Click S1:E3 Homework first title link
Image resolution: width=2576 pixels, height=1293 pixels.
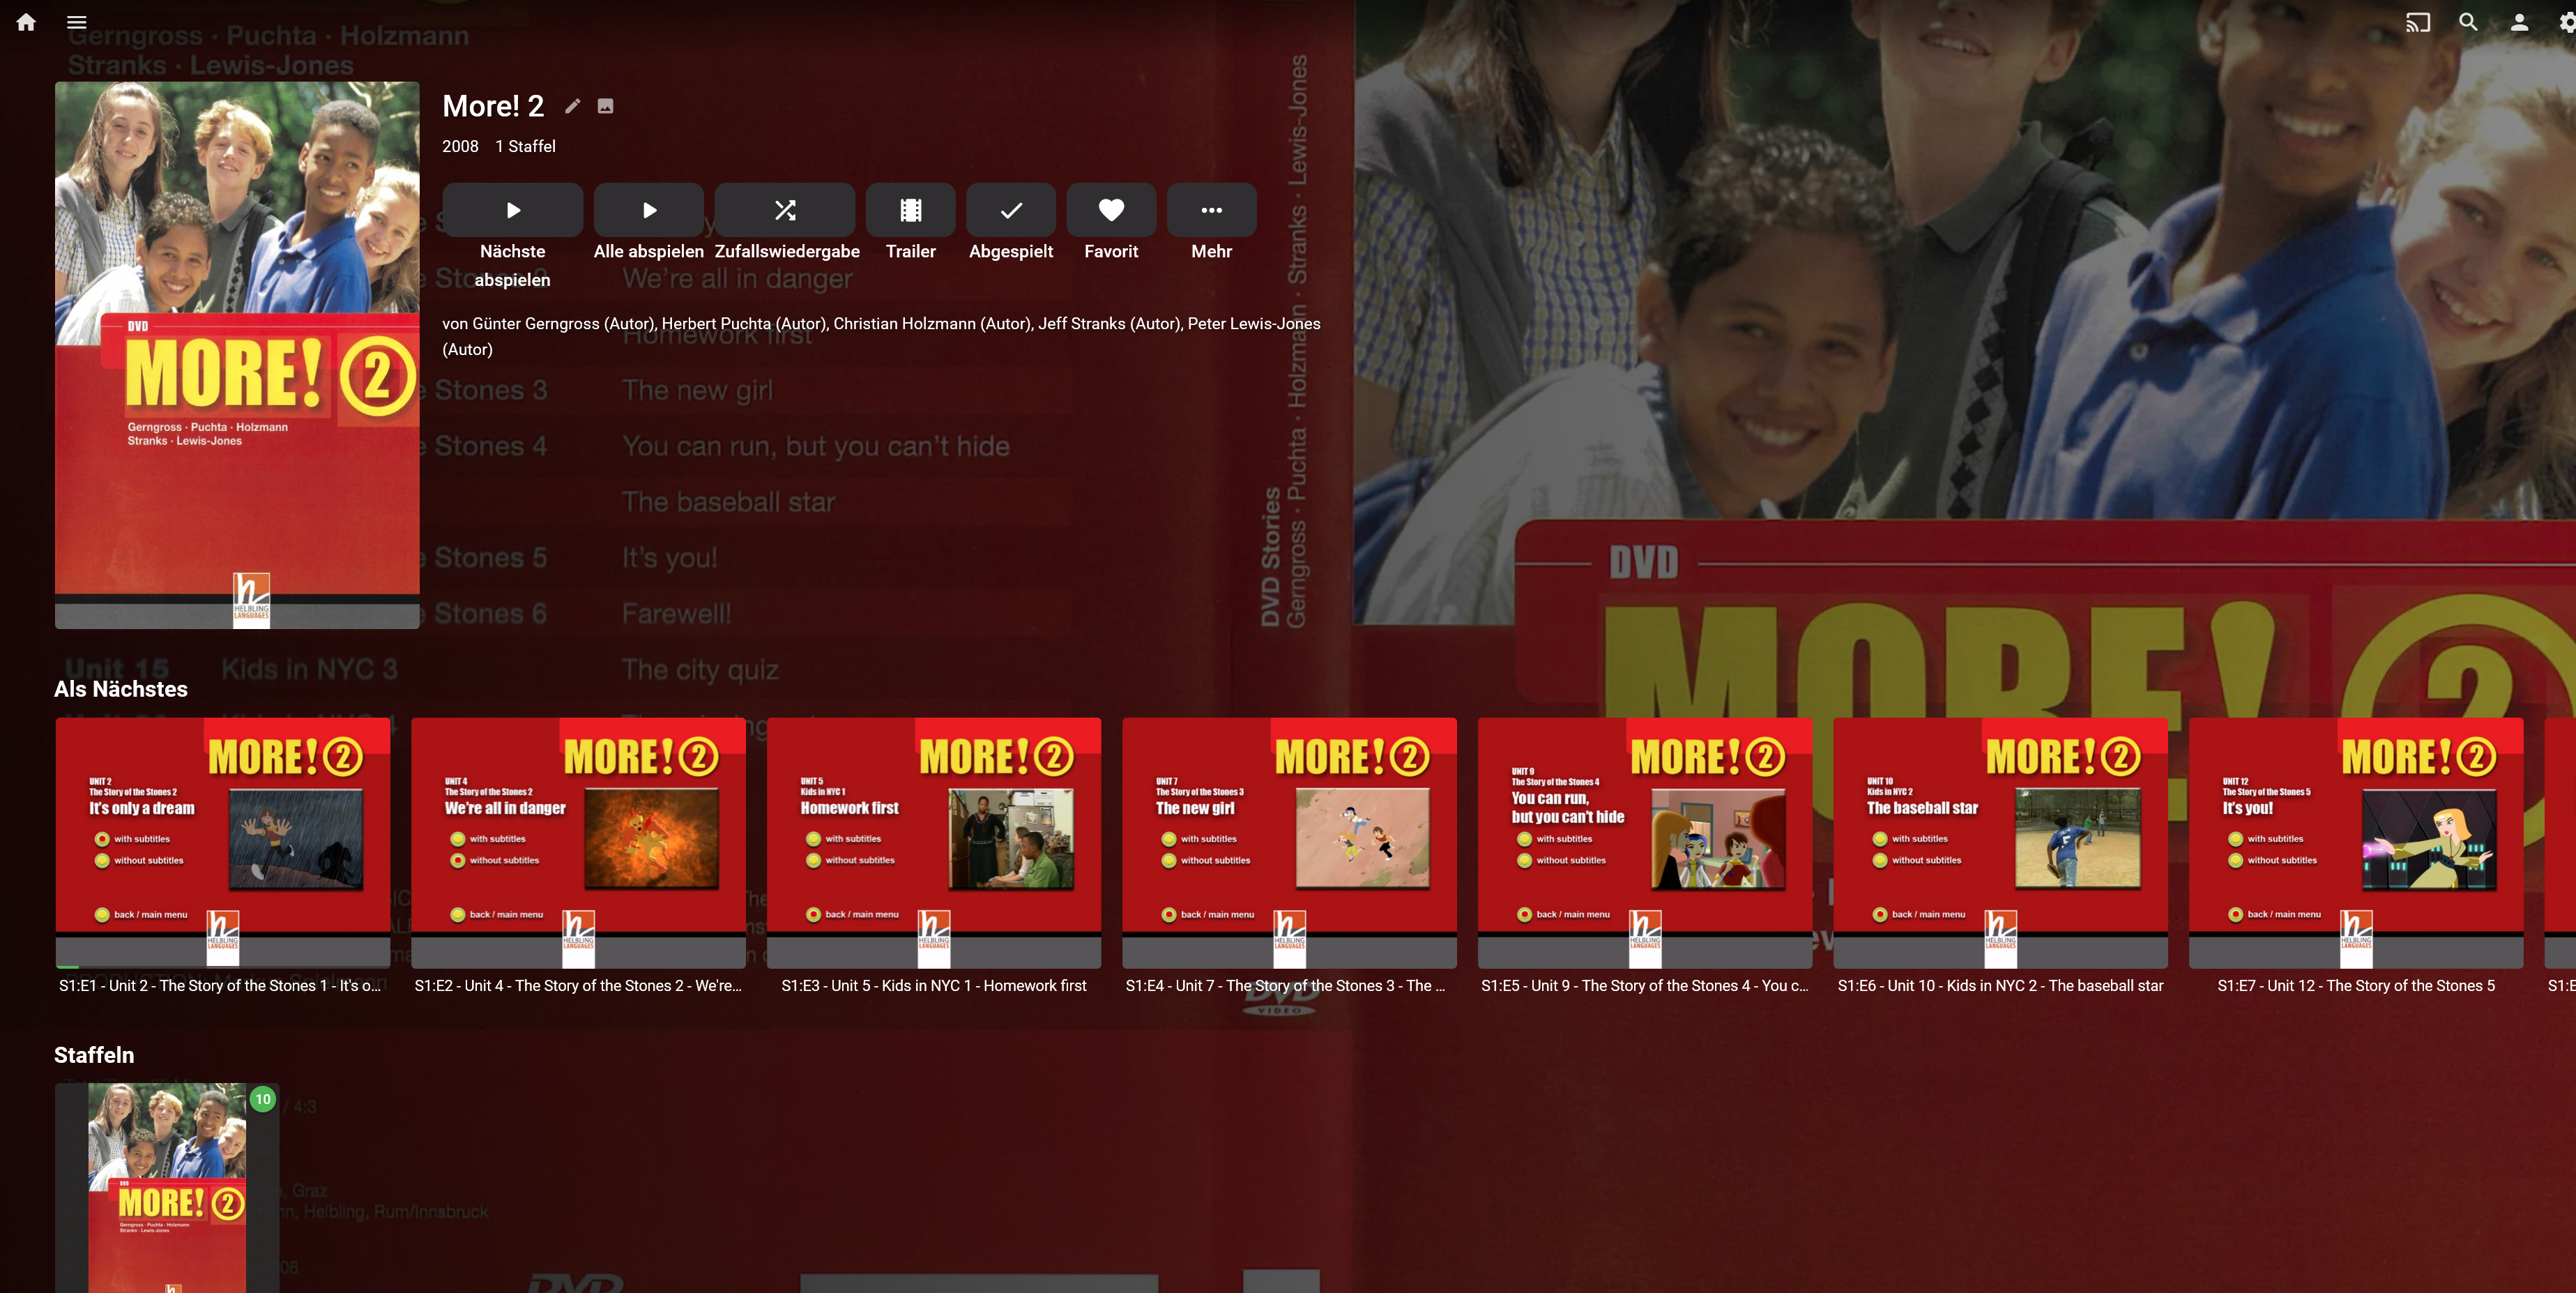click(x=933, y=986)
